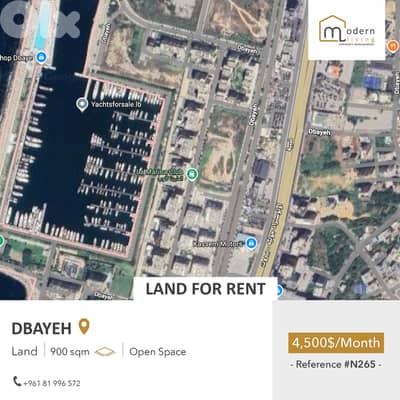Click the 4,500$/Month price badge

coord(336,343)
